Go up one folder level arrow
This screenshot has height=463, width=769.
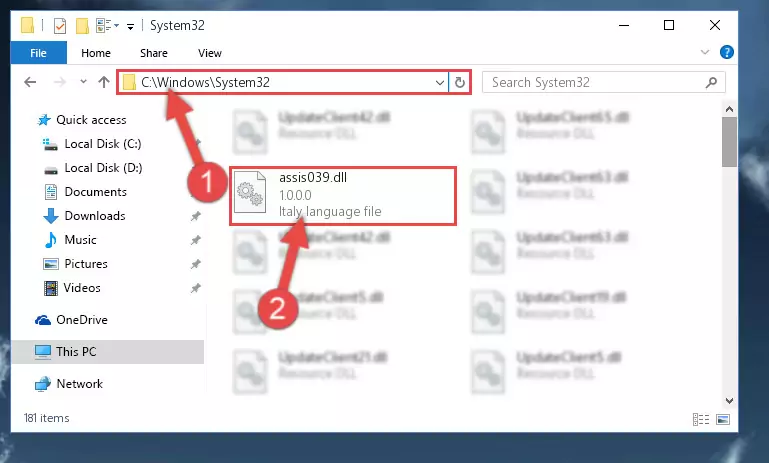click(103, 82)
